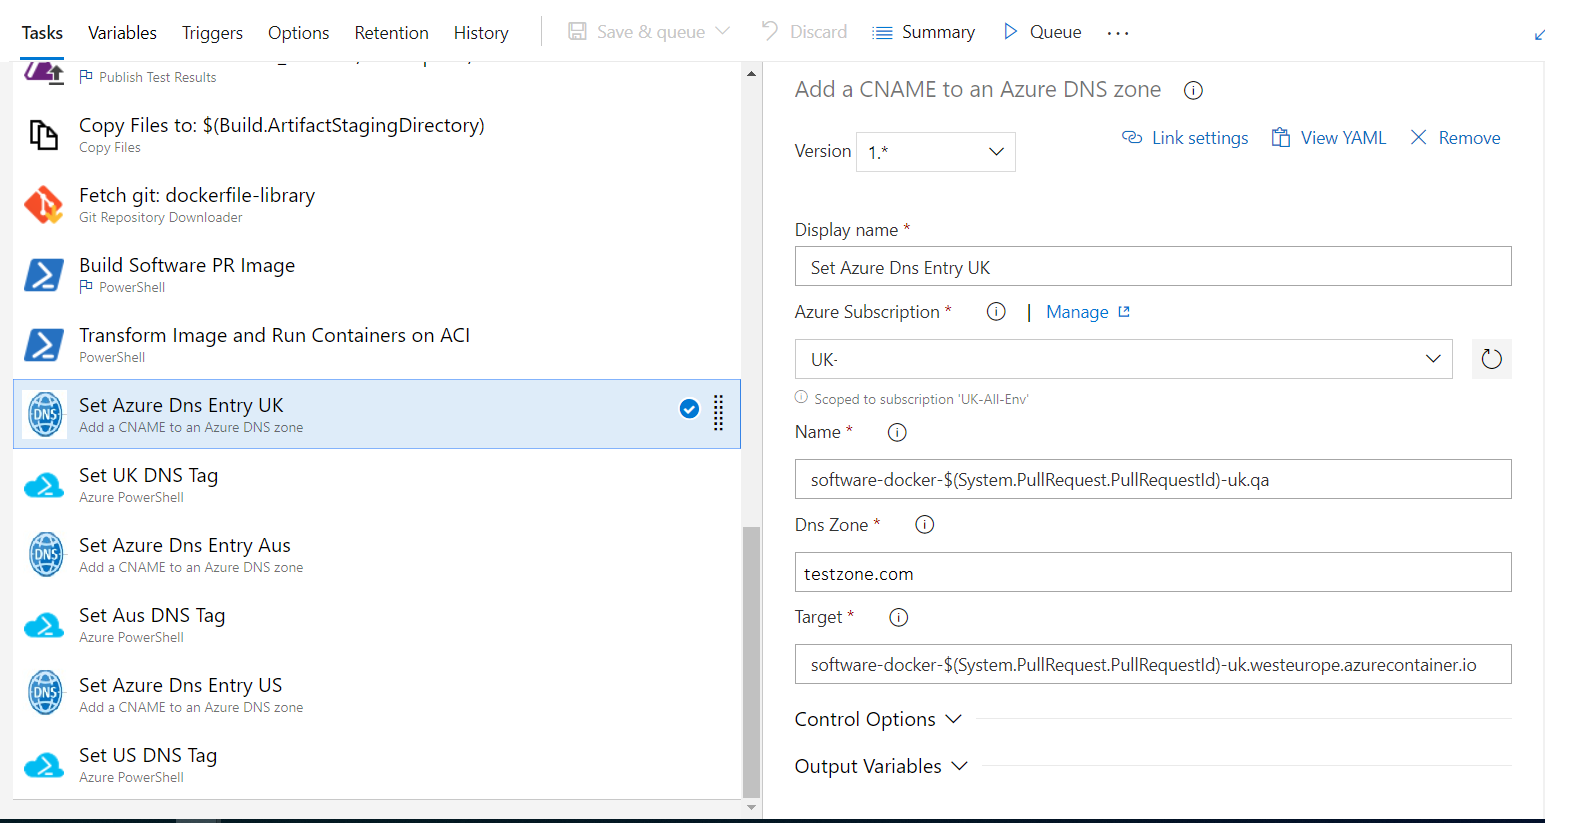Show info for Azure Subscription field
This screenshot has width=1578, height=823.
pos(996,311)
